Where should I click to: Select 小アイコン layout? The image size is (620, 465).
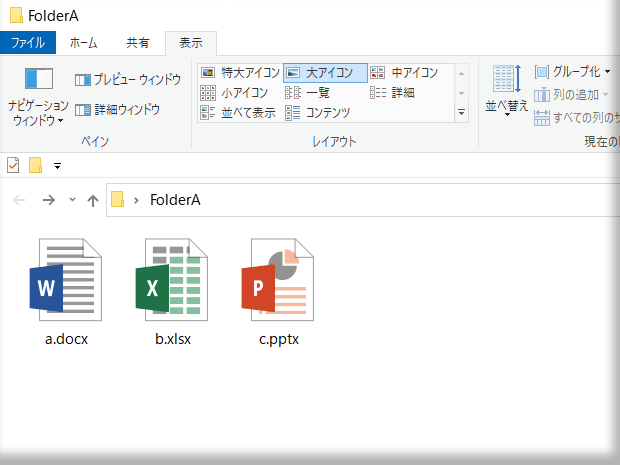234,93
